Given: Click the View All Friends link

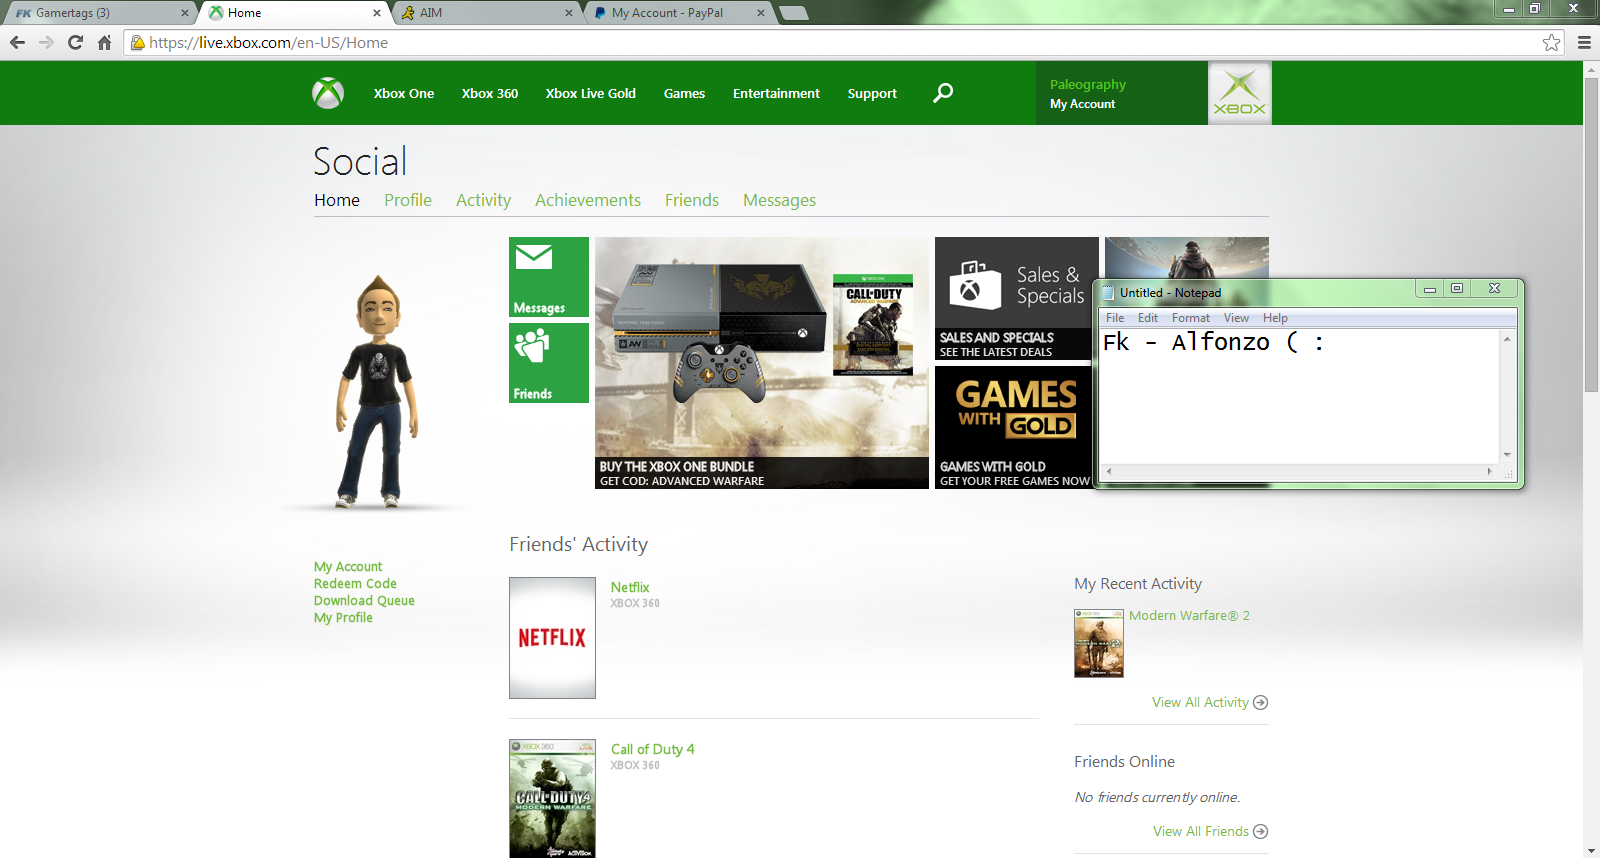Looking at the screenshot, I should (x=1200, y=831).
